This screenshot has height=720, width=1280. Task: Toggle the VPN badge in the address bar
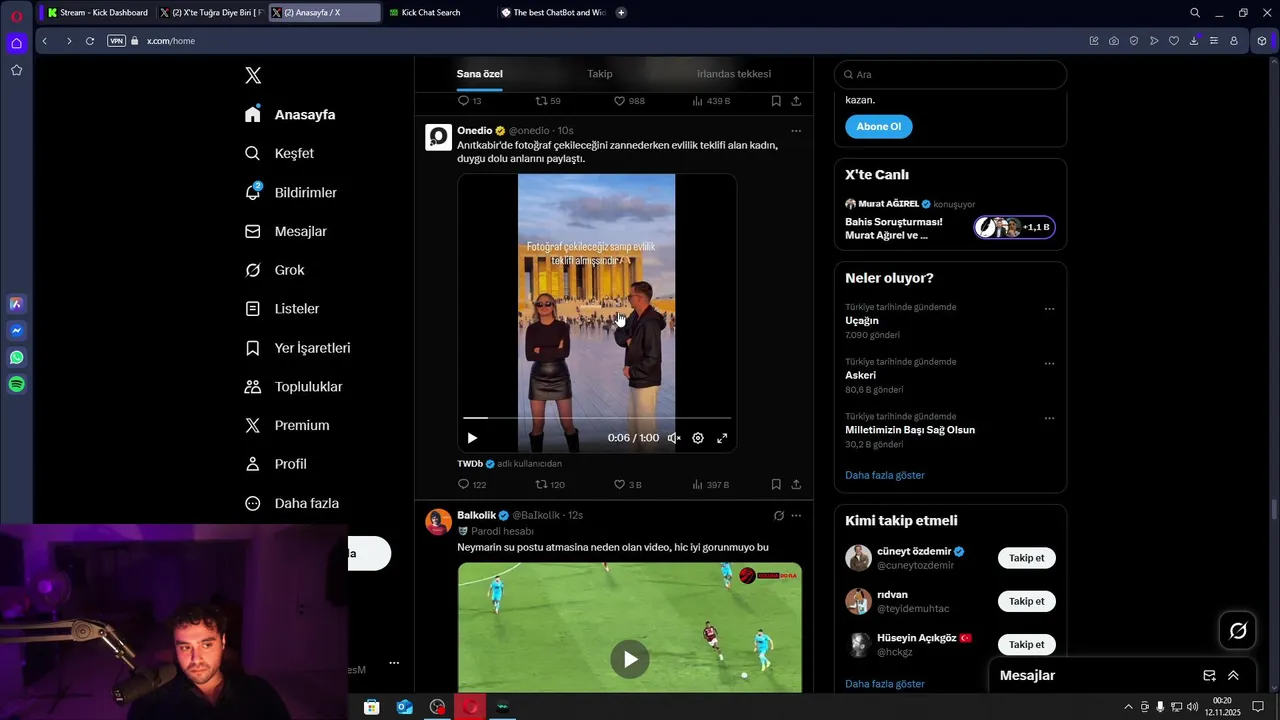117,41
